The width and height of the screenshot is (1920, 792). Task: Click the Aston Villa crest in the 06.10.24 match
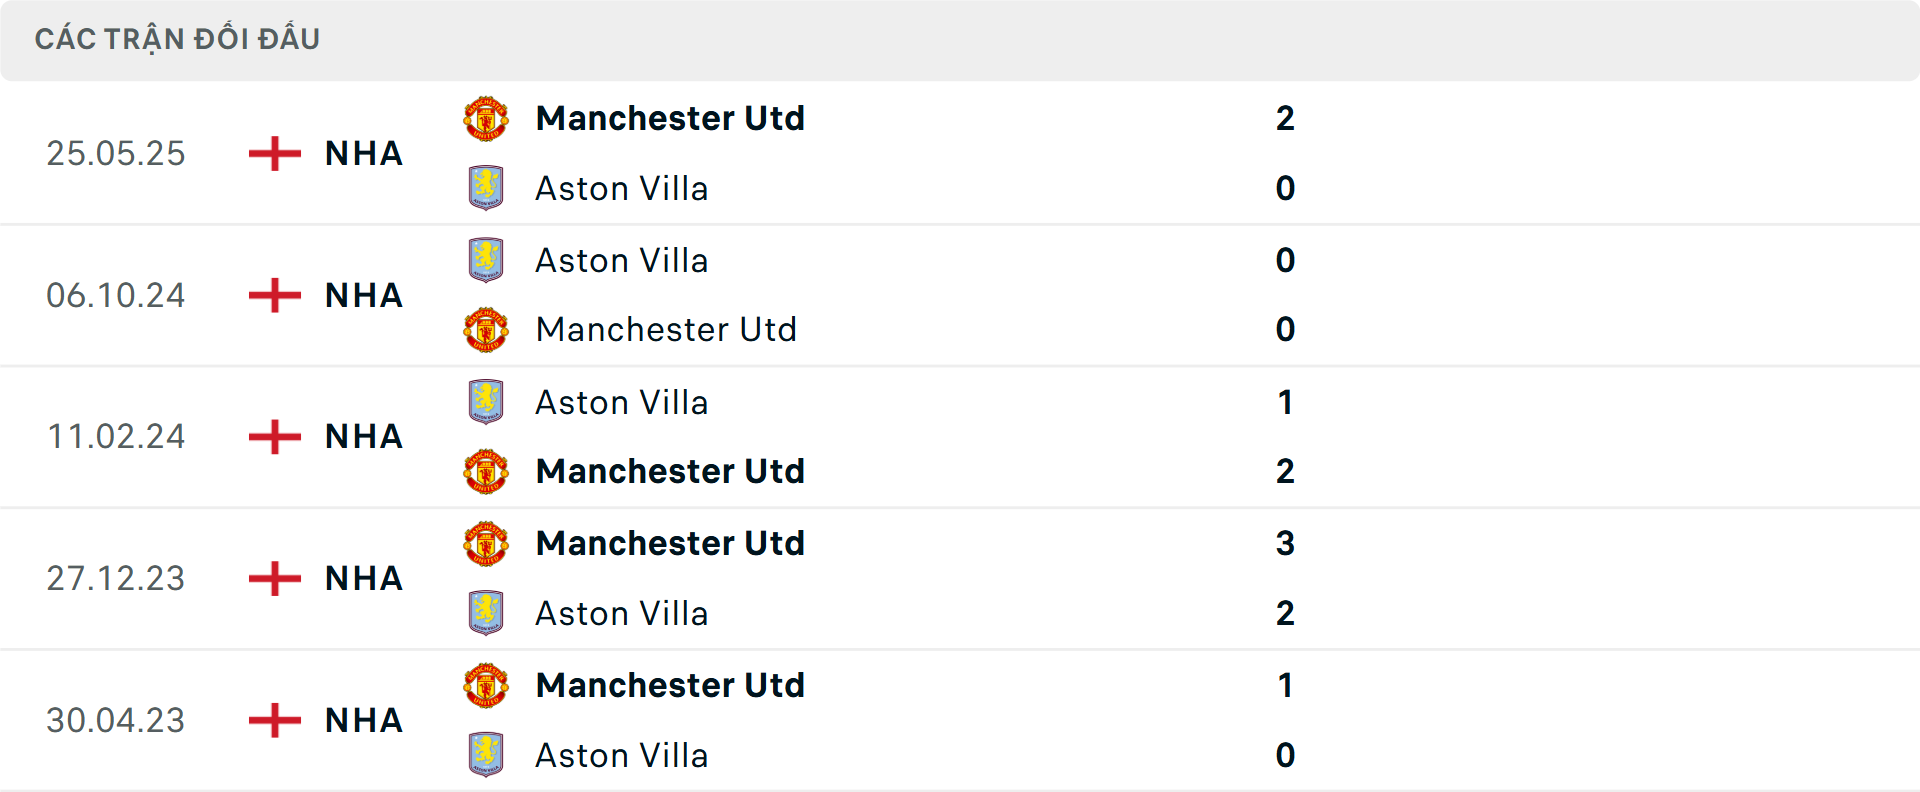tap(487, 260)
